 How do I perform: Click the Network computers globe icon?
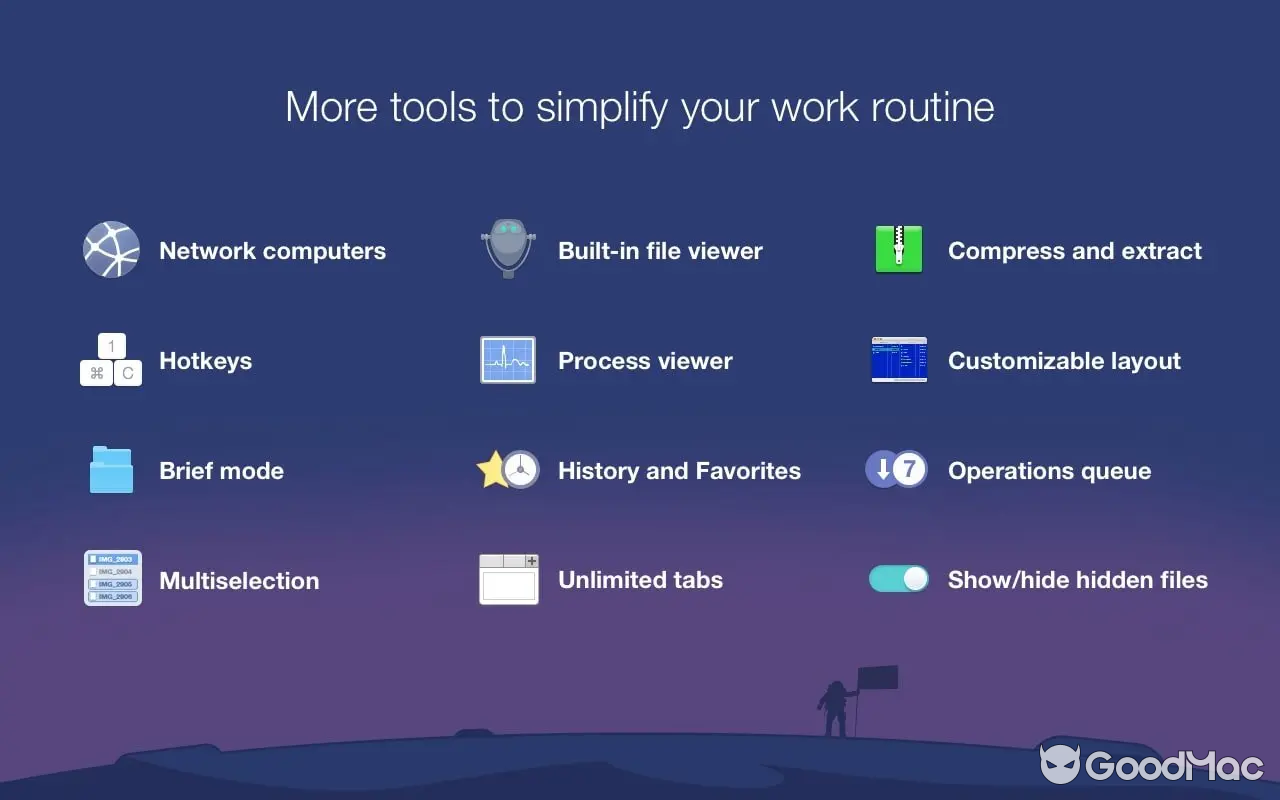tap(111, 250)
